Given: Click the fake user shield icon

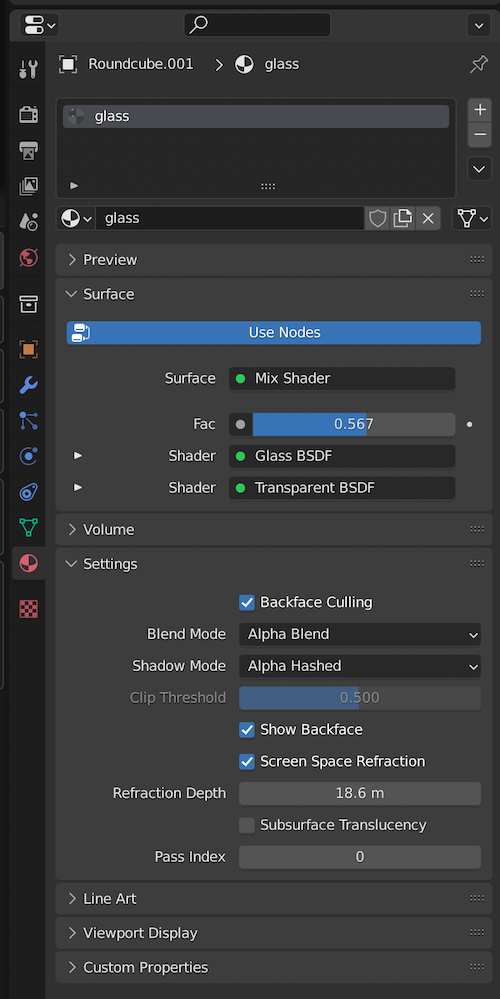Looking at the screenshot, I should coord(378,219).
